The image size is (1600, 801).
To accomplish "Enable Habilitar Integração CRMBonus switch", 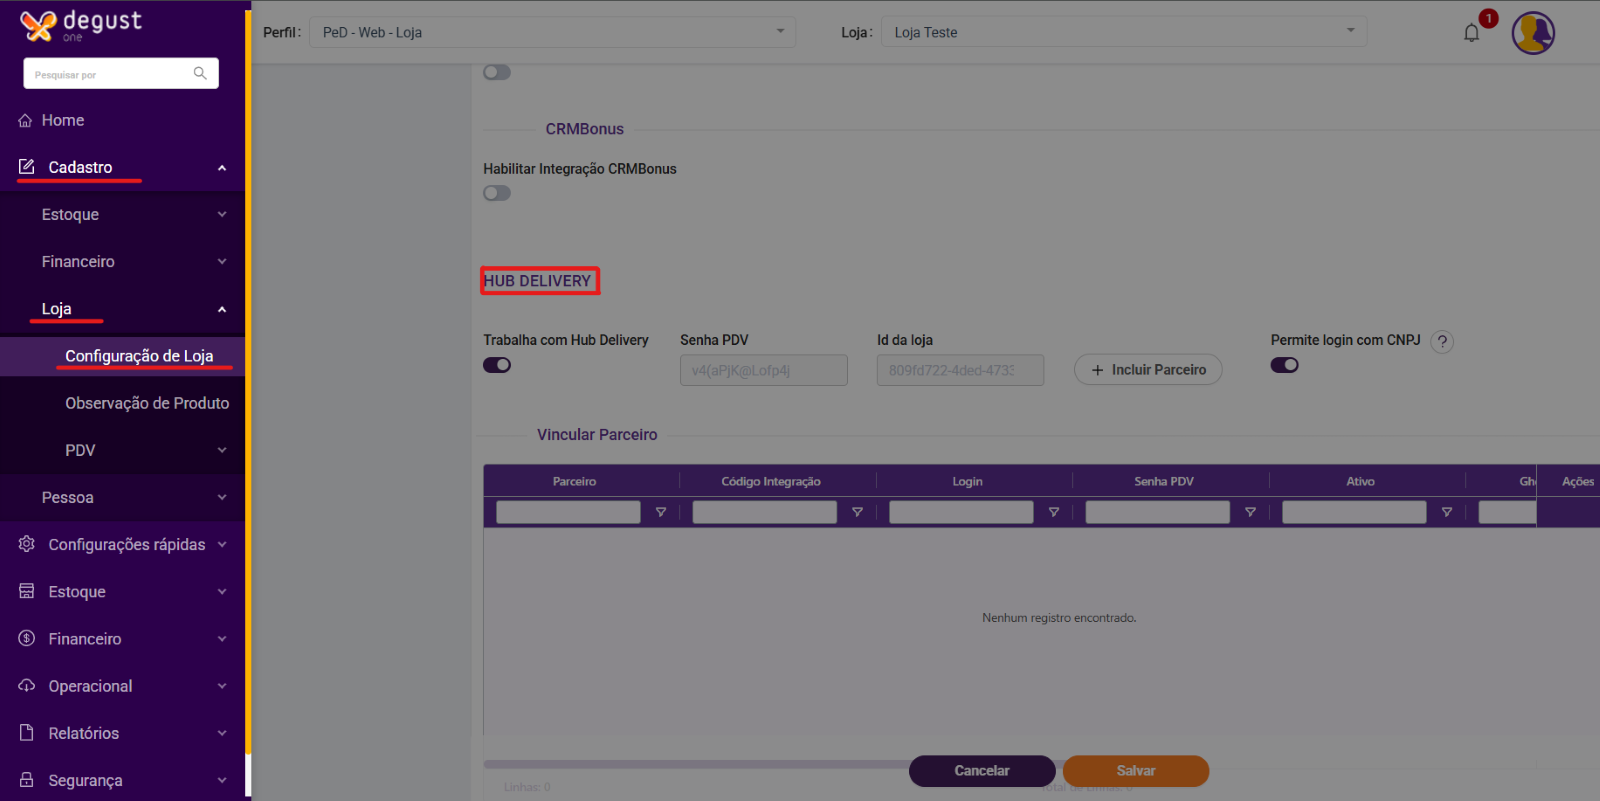I will 497,193.
